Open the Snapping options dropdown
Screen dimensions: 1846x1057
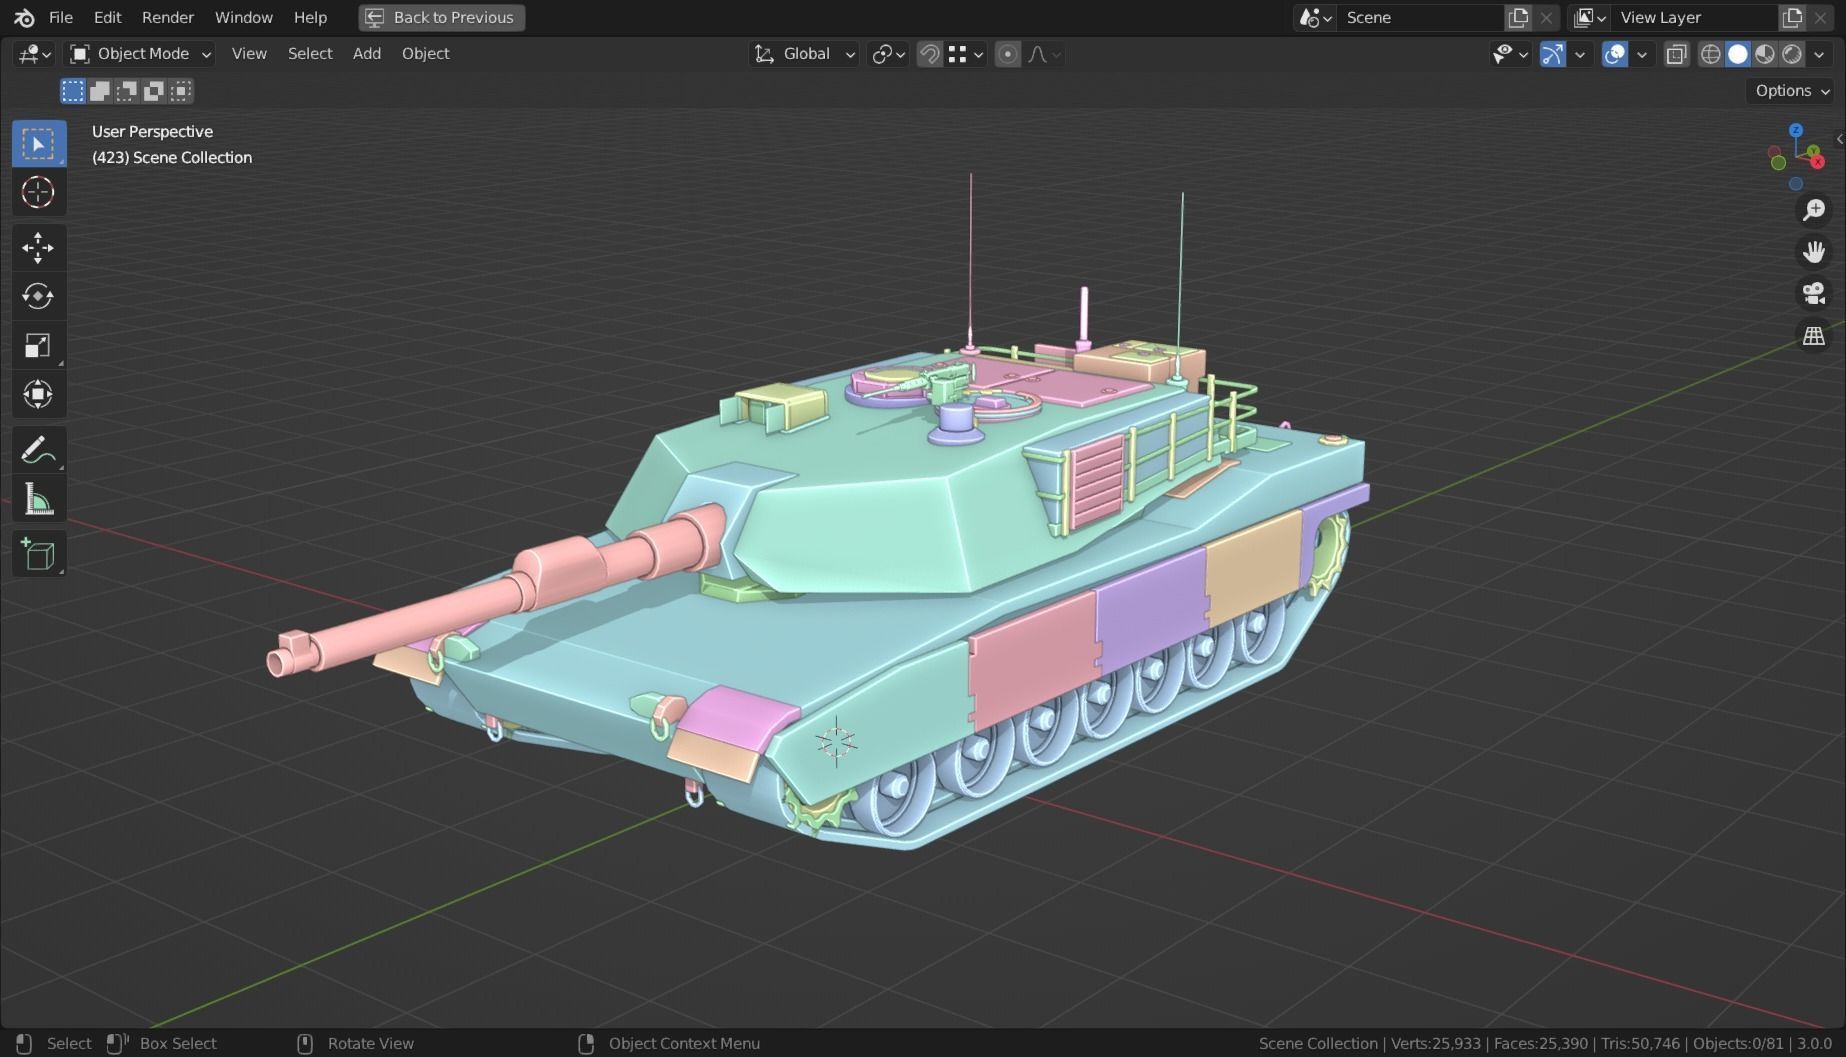966,54
